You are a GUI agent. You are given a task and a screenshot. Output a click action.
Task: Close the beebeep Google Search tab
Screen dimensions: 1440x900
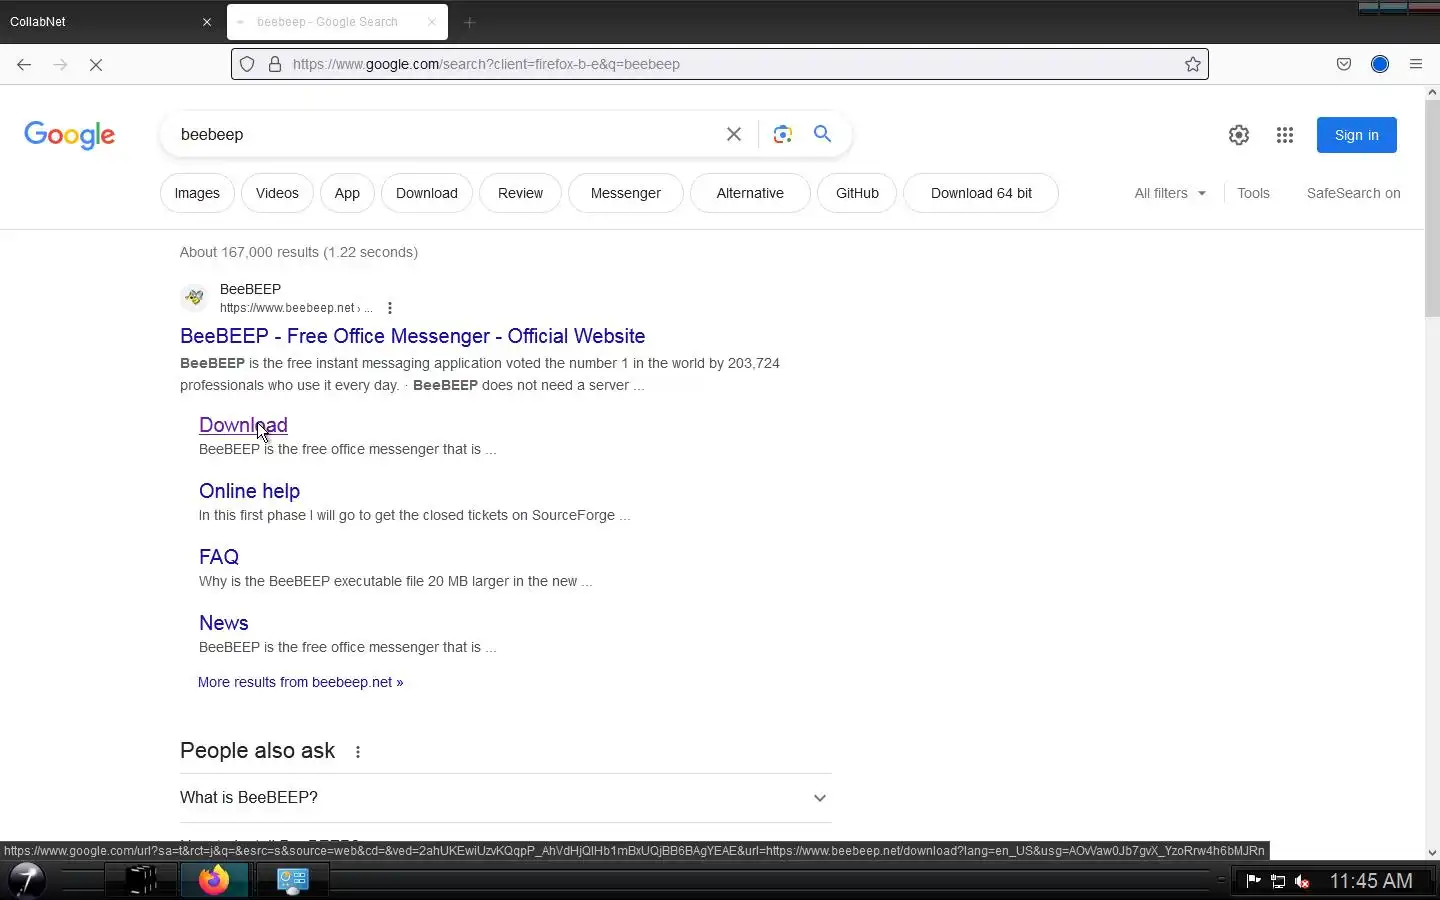pyautogui.click(x=432, y=22)
